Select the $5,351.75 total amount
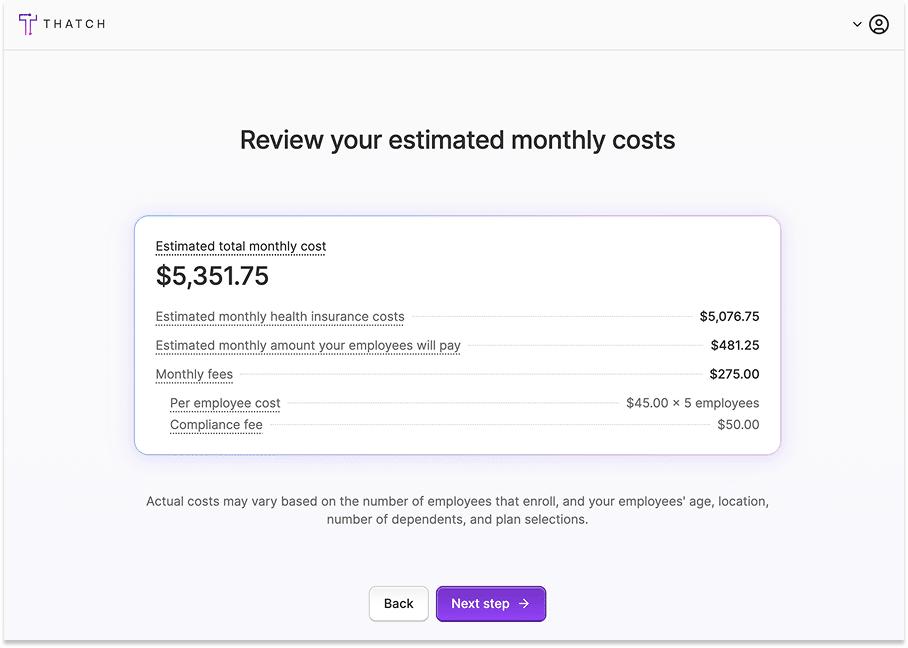Screen dimensions: 908x648 pos(212,276)
